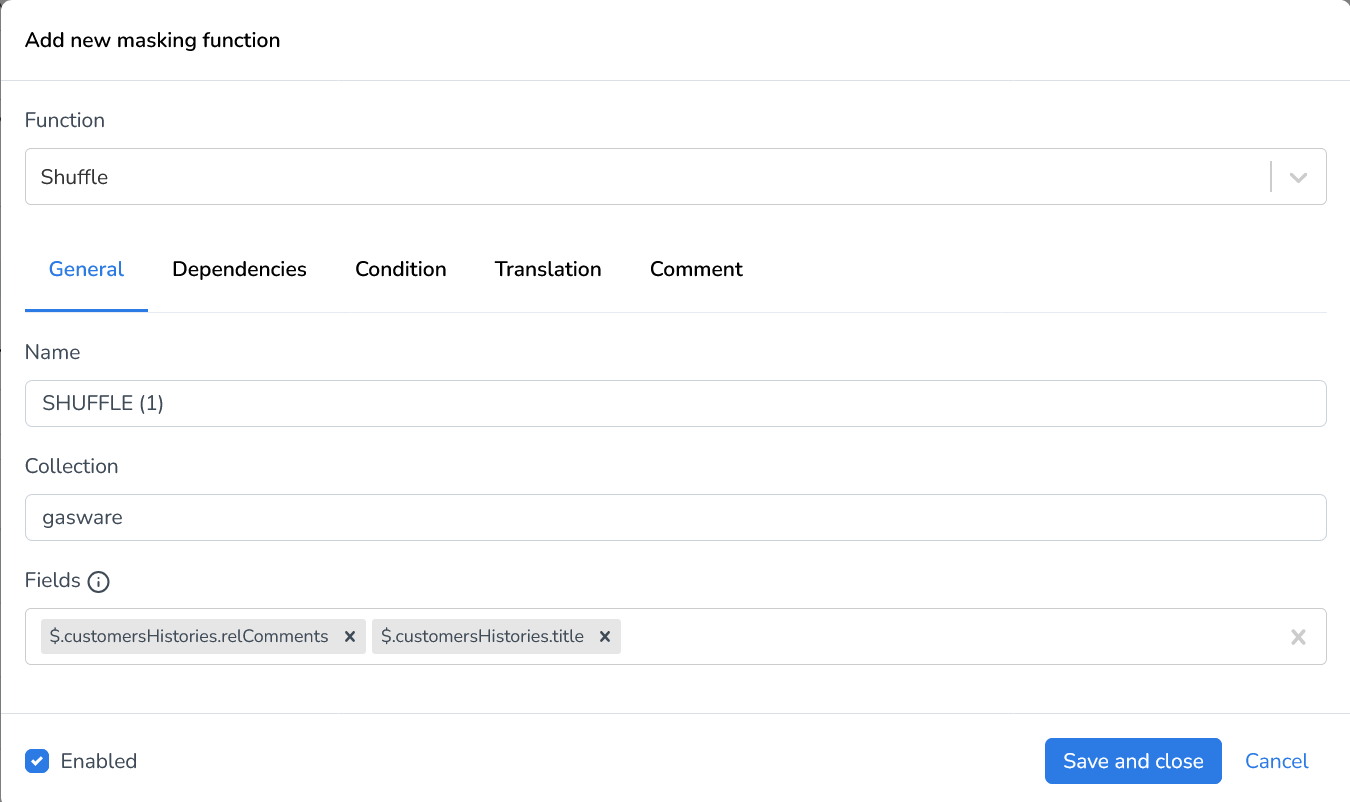Open the Condition tab
This screenshot has width=1350, height=802.
pos(400,269)
